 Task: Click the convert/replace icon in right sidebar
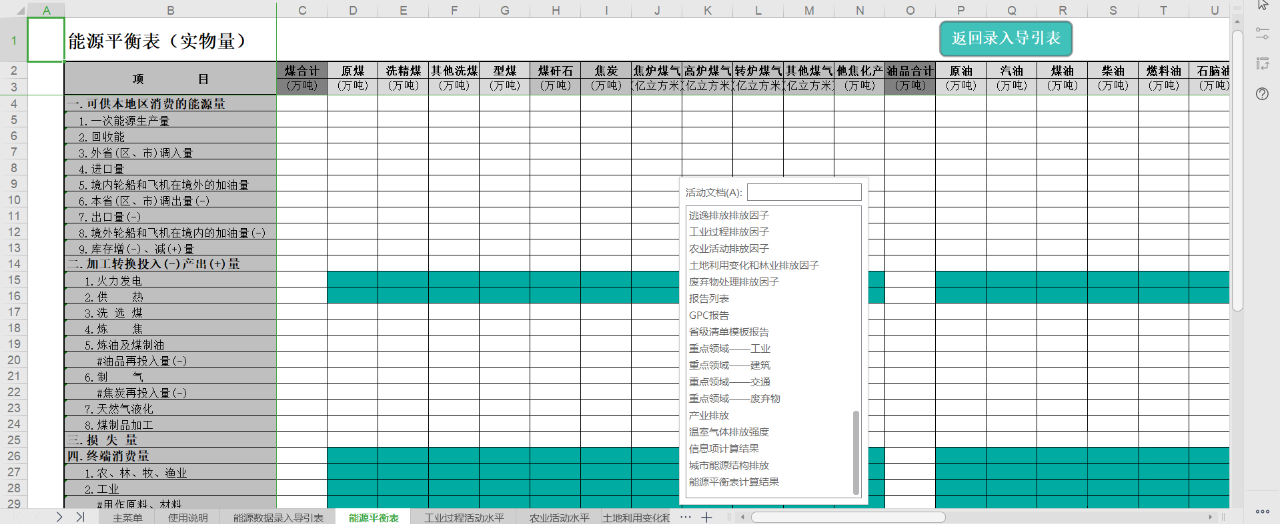1262,63
